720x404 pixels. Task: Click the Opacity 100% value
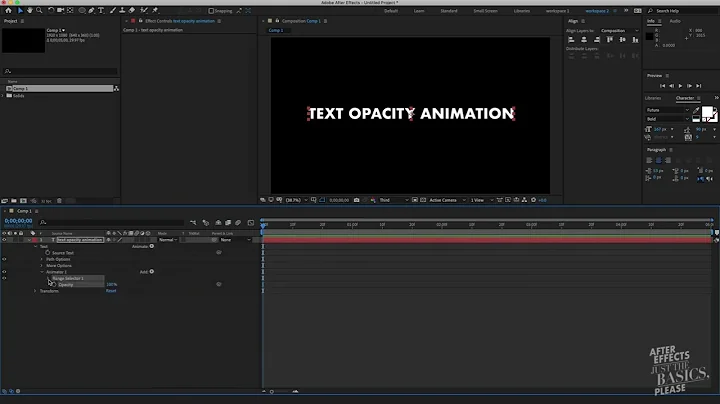coord(111,285)
